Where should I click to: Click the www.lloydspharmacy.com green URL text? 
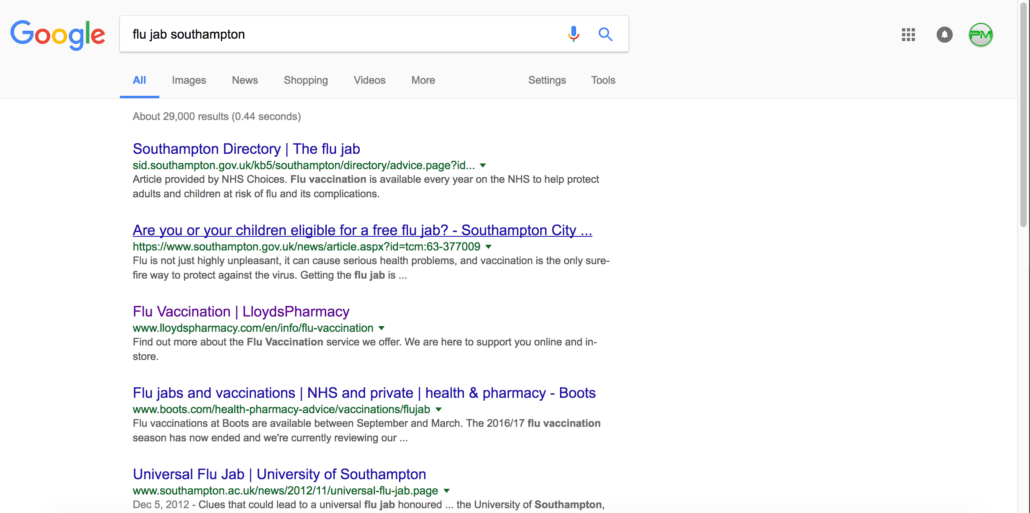(253, 328)
